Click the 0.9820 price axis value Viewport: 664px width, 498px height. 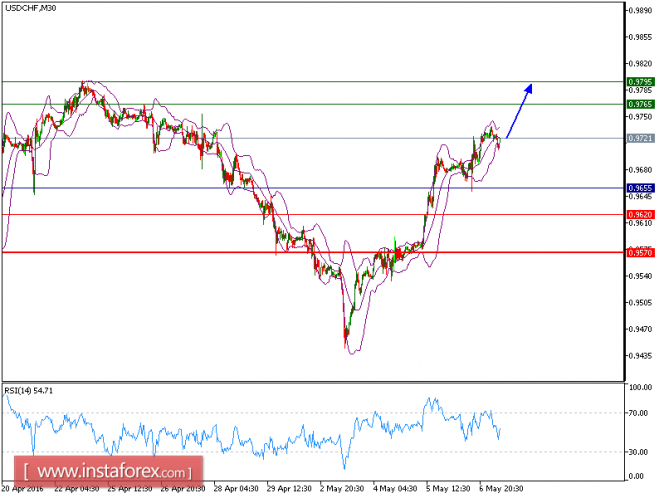[x=640, y=64]
